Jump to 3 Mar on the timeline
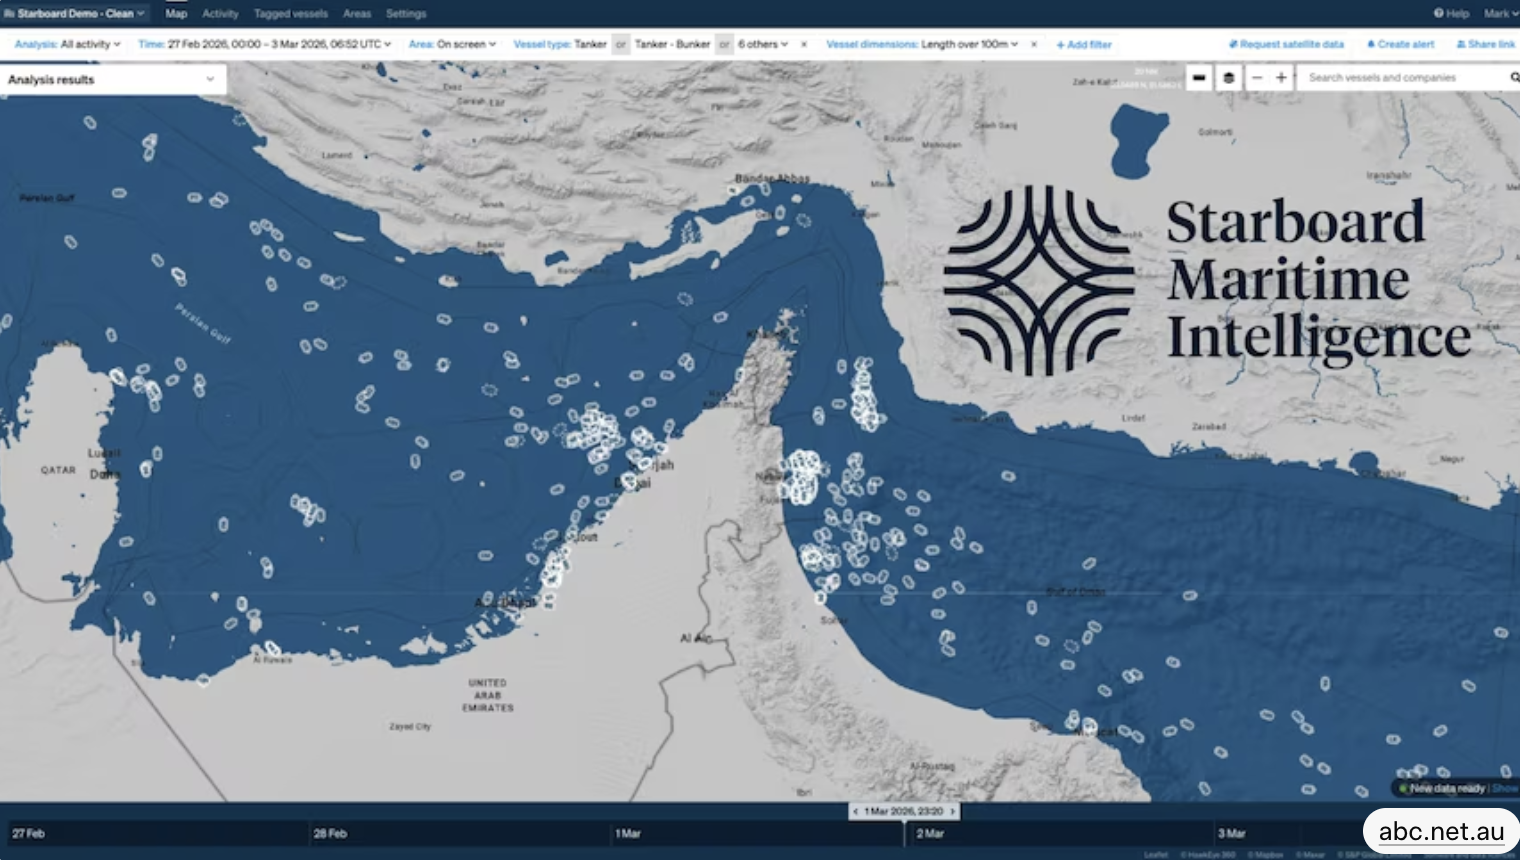Viewport: 1520px width, 860px height. [1232, 833]
